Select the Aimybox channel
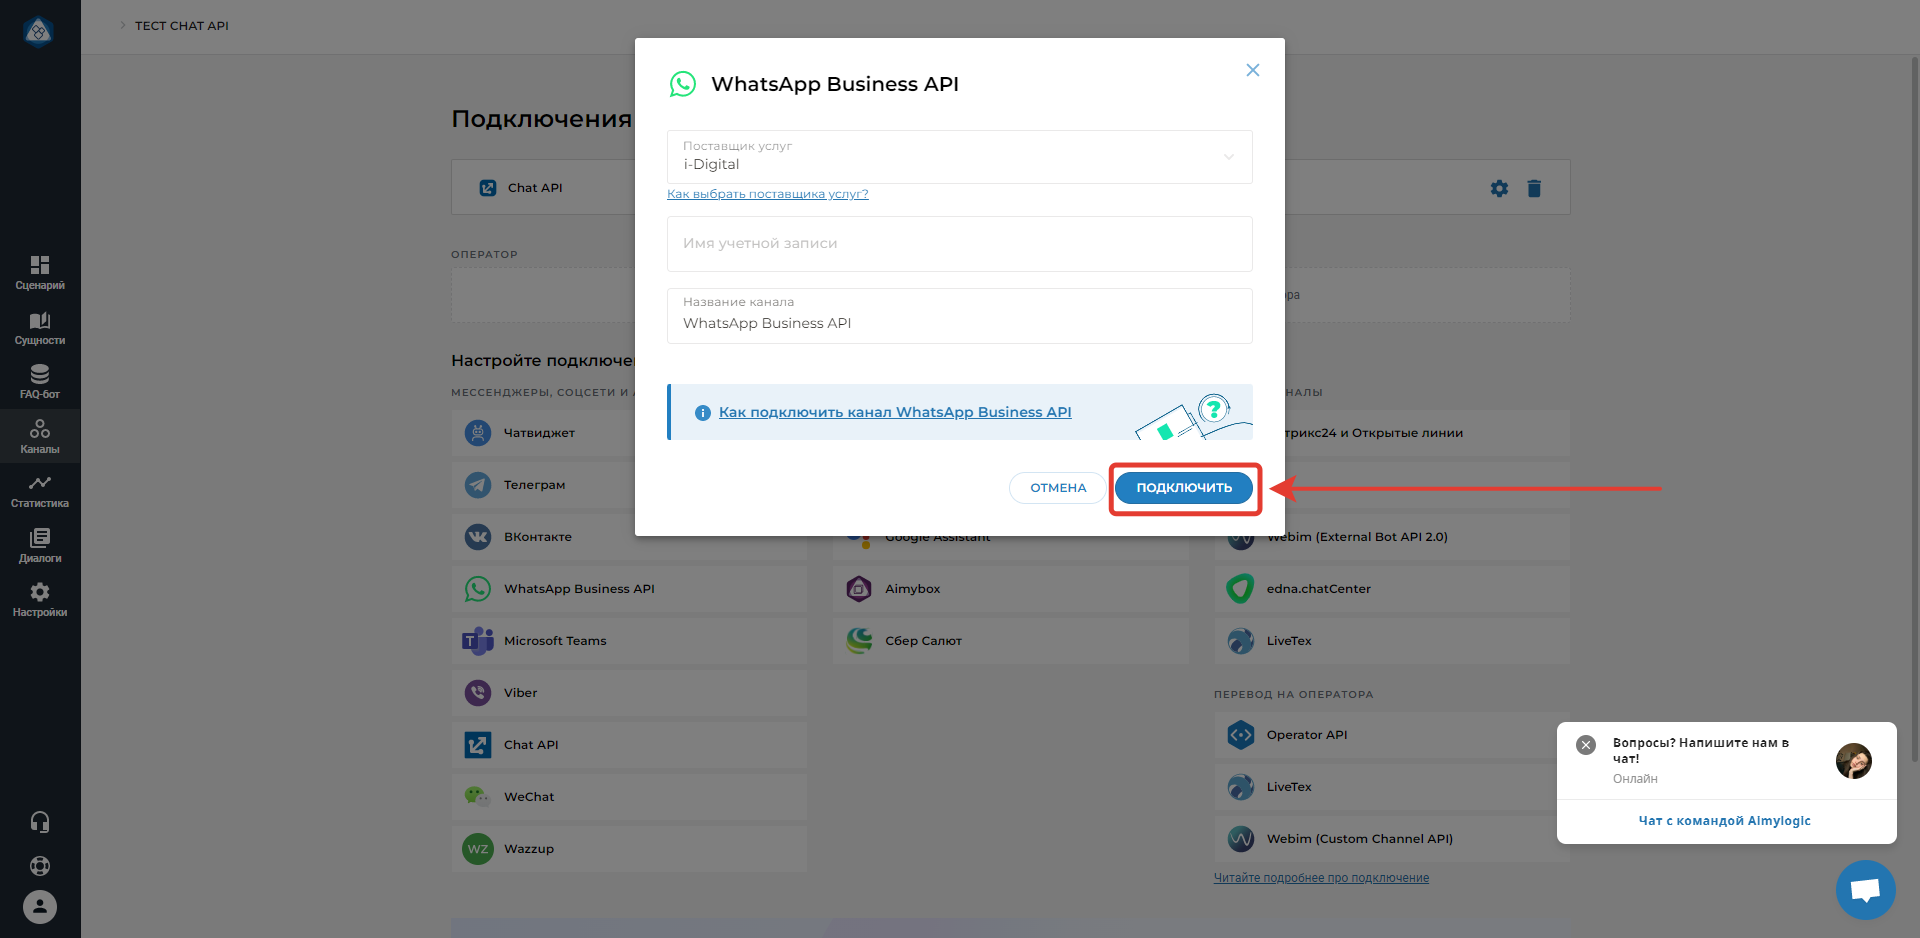The height and width of the screenshot is (938, 1920). (x=1011, y=589)
